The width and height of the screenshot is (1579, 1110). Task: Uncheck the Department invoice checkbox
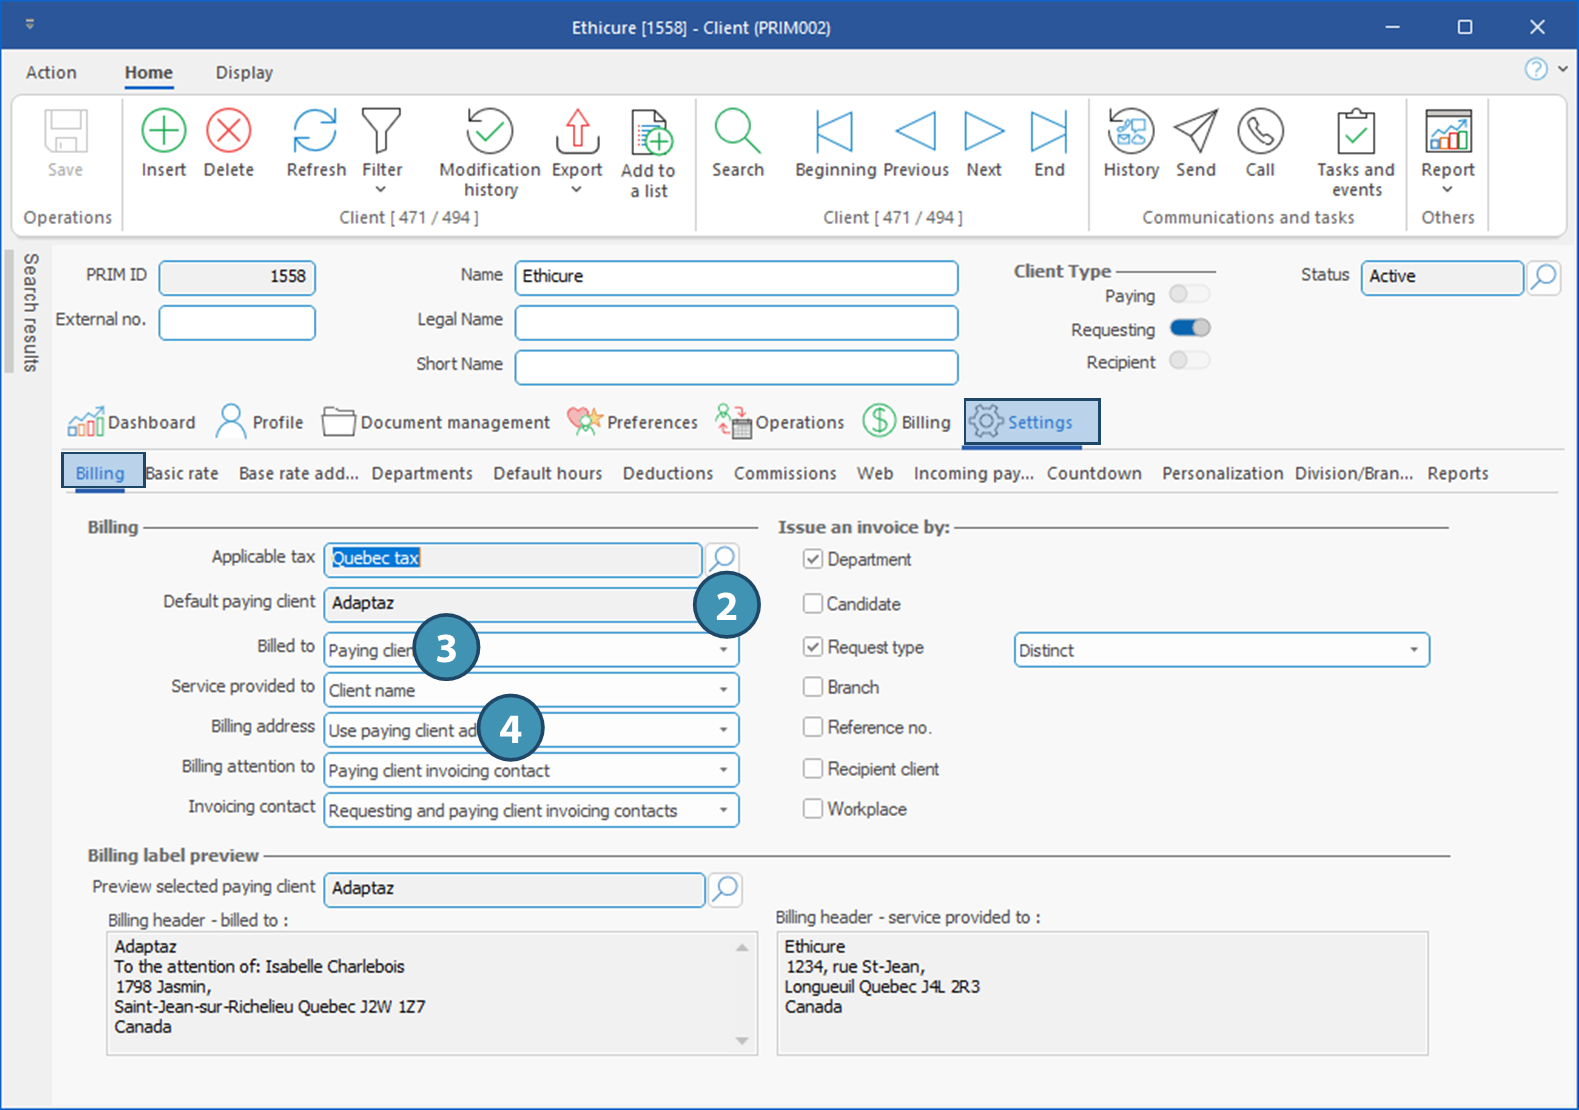click(813, 559)
